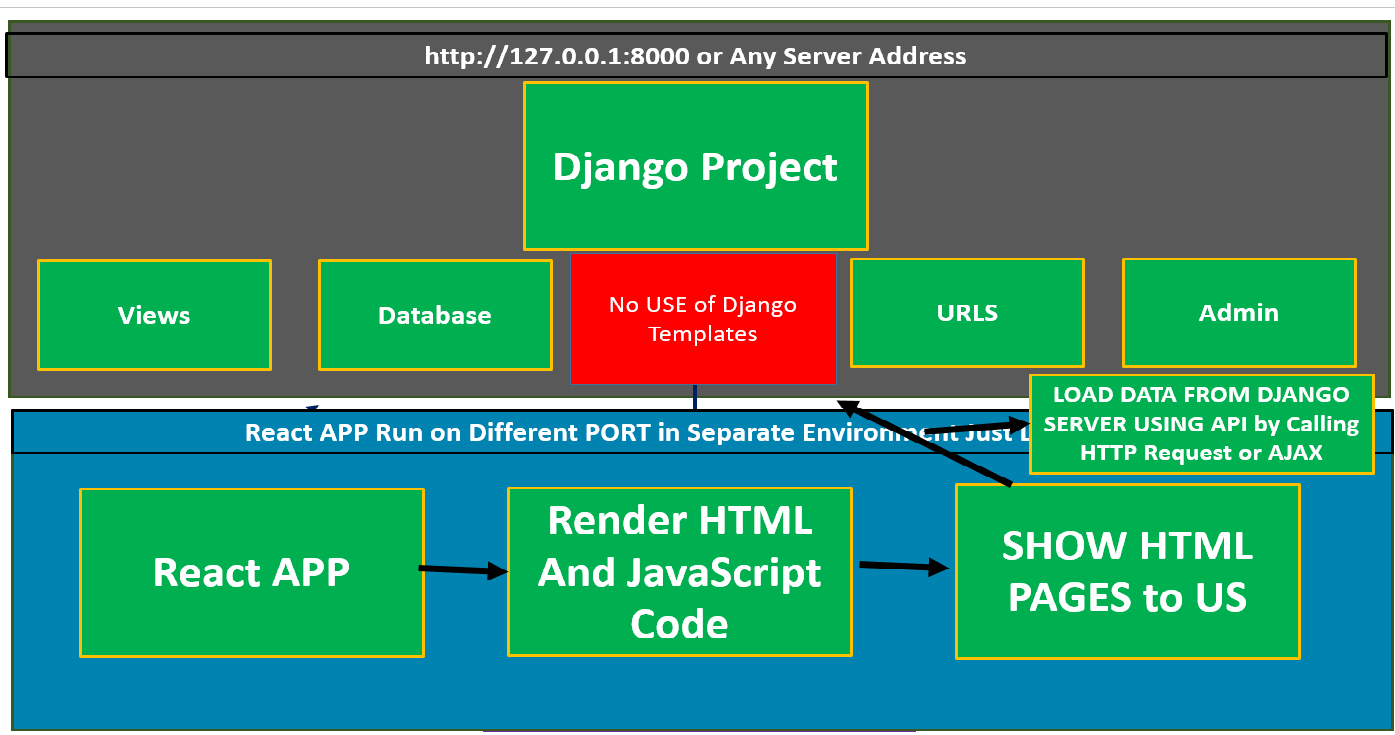Select the Views component block
Image resolution: width=1395 pixels, height=735 pixels.
[x=154, y=314]
